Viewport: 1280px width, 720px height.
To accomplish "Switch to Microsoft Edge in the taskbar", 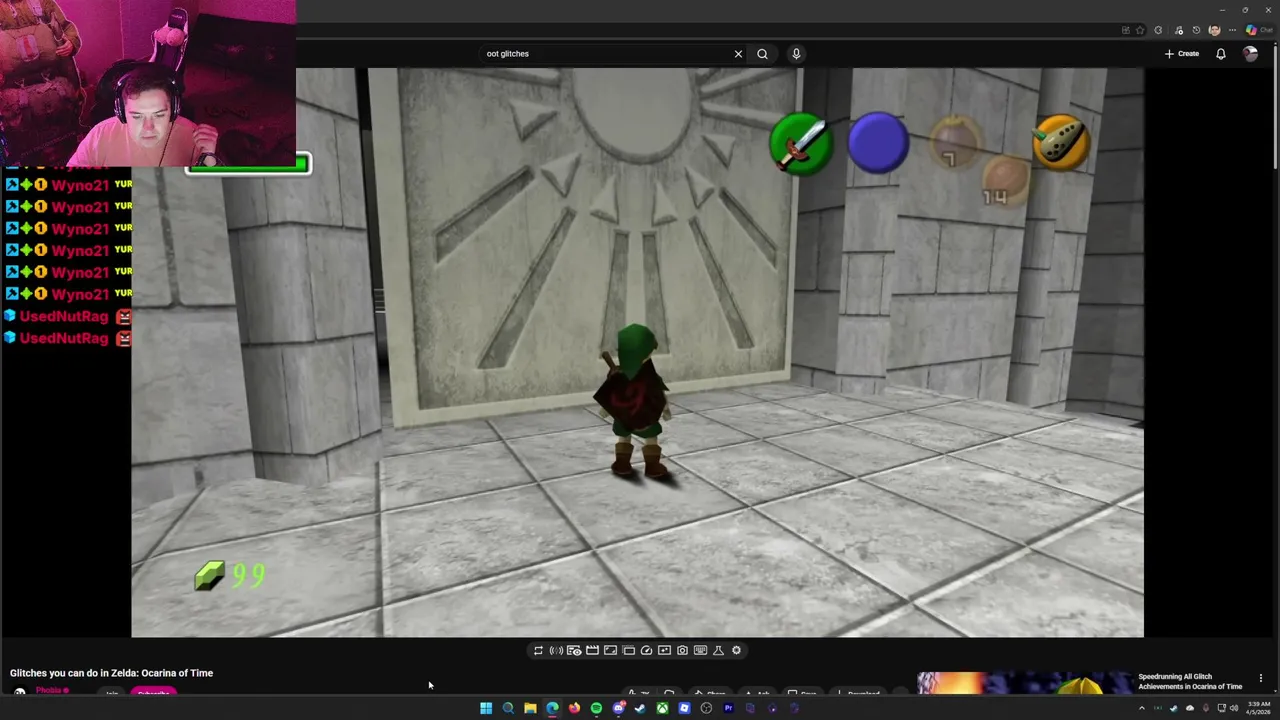I will click(x=552, y=708).
